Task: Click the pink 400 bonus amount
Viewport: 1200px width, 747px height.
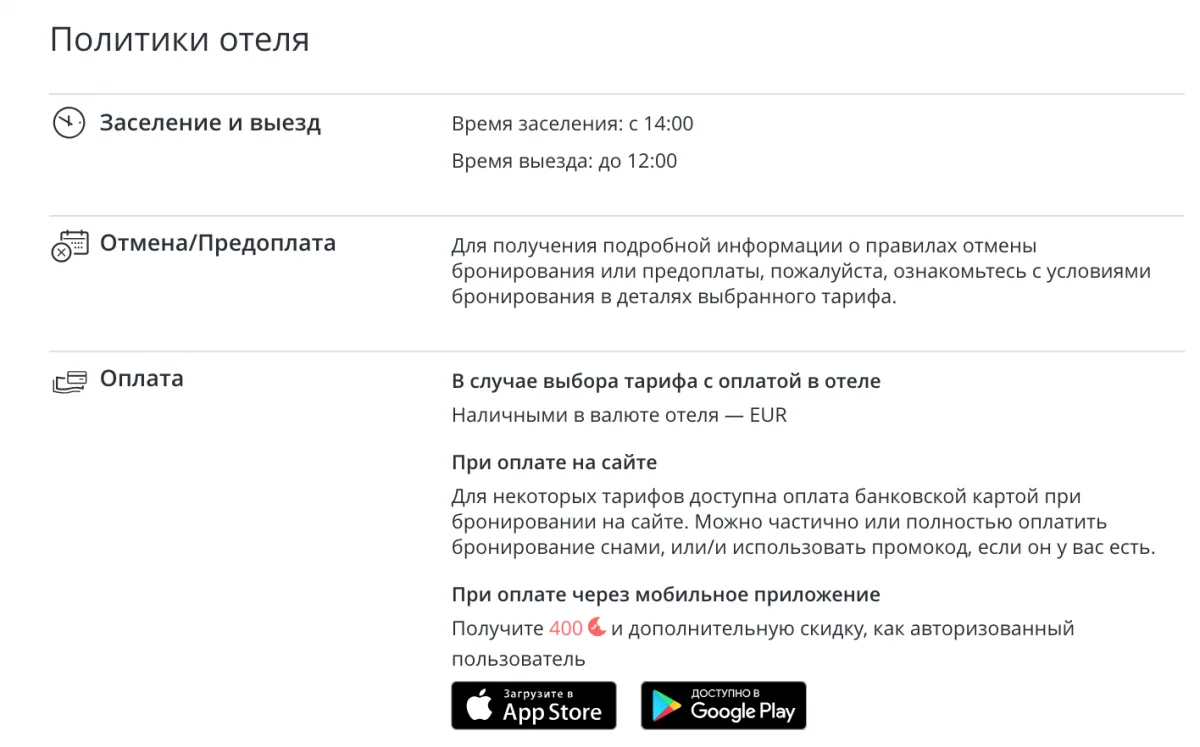Action: (566, 629)
